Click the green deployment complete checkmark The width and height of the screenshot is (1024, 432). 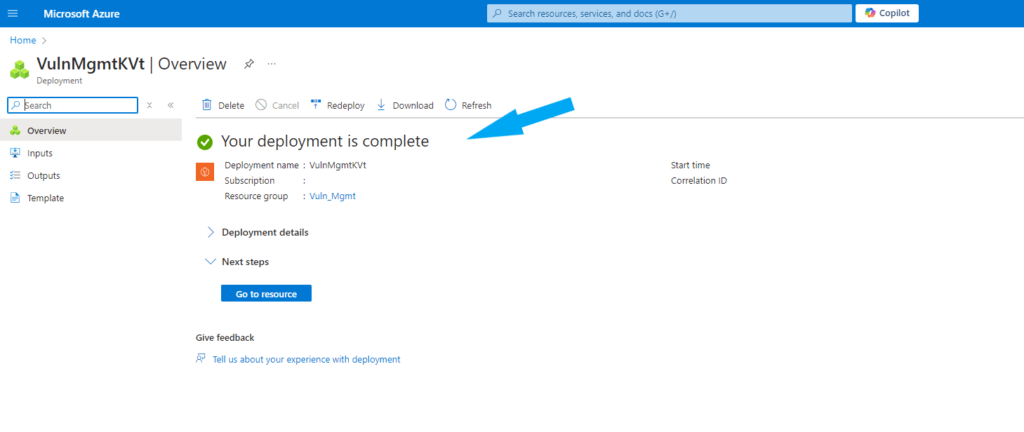coord(205,142)
